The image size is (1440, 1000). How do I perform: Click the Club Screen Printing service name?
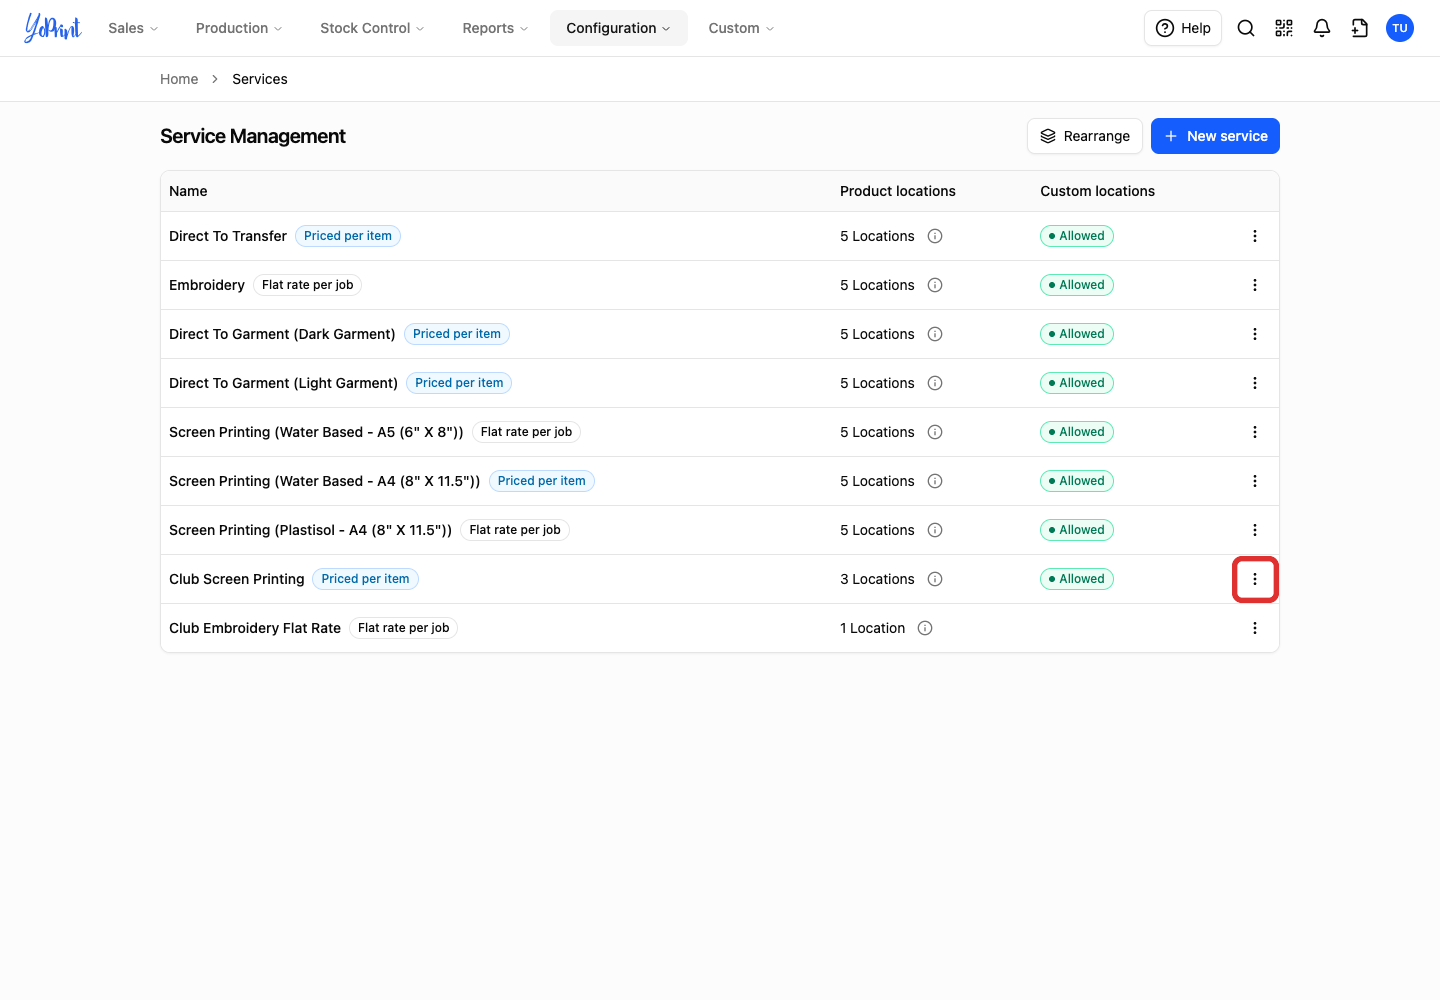(x=237, y=579)
